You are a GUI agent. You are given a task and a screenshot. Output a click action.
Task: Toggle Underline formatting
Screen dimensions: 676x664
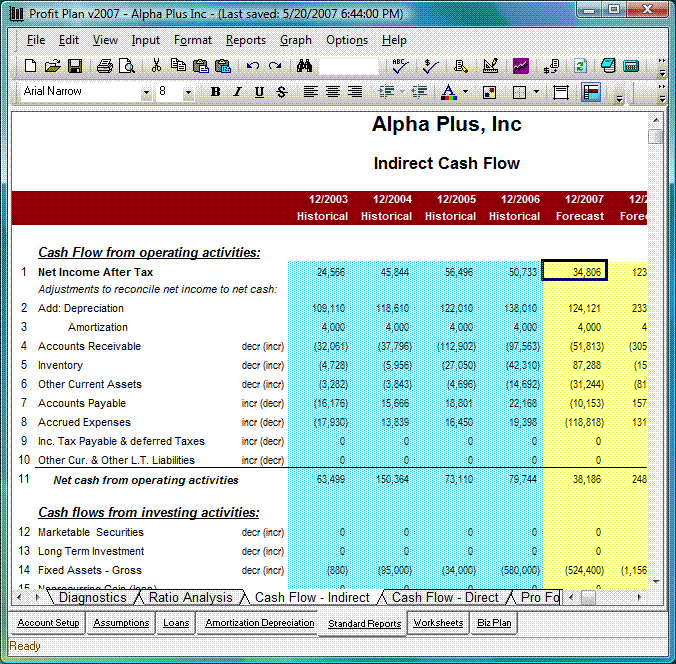[259, 92]
